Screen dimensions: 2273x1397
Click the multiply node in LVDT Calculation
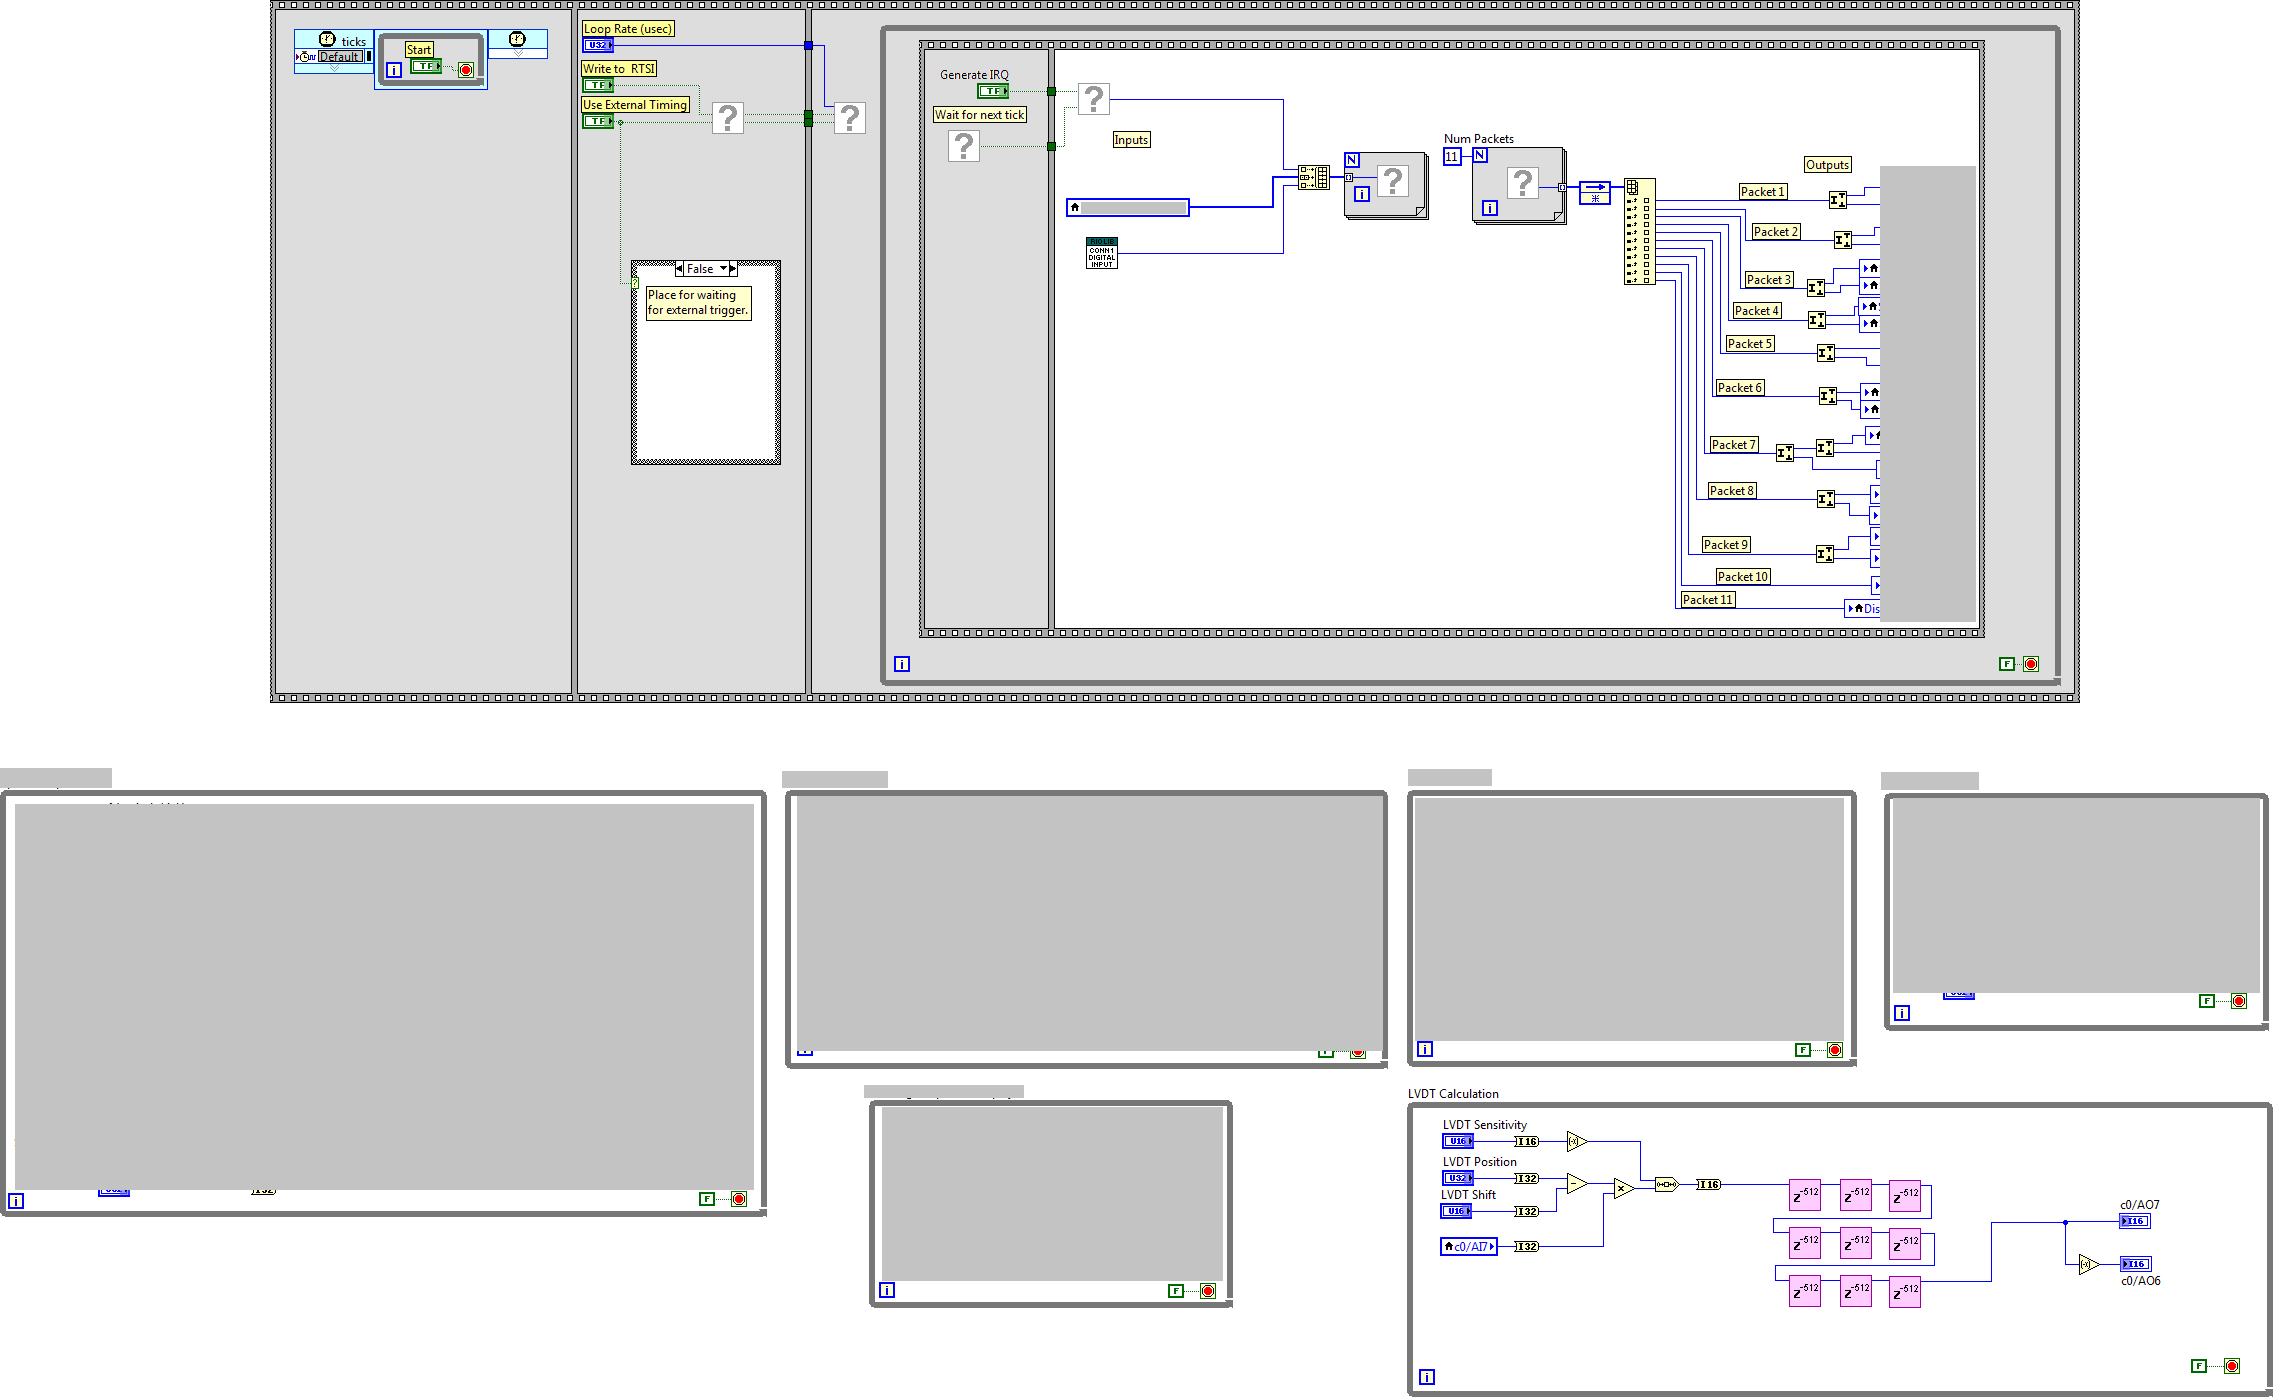coord(1624,1189)
